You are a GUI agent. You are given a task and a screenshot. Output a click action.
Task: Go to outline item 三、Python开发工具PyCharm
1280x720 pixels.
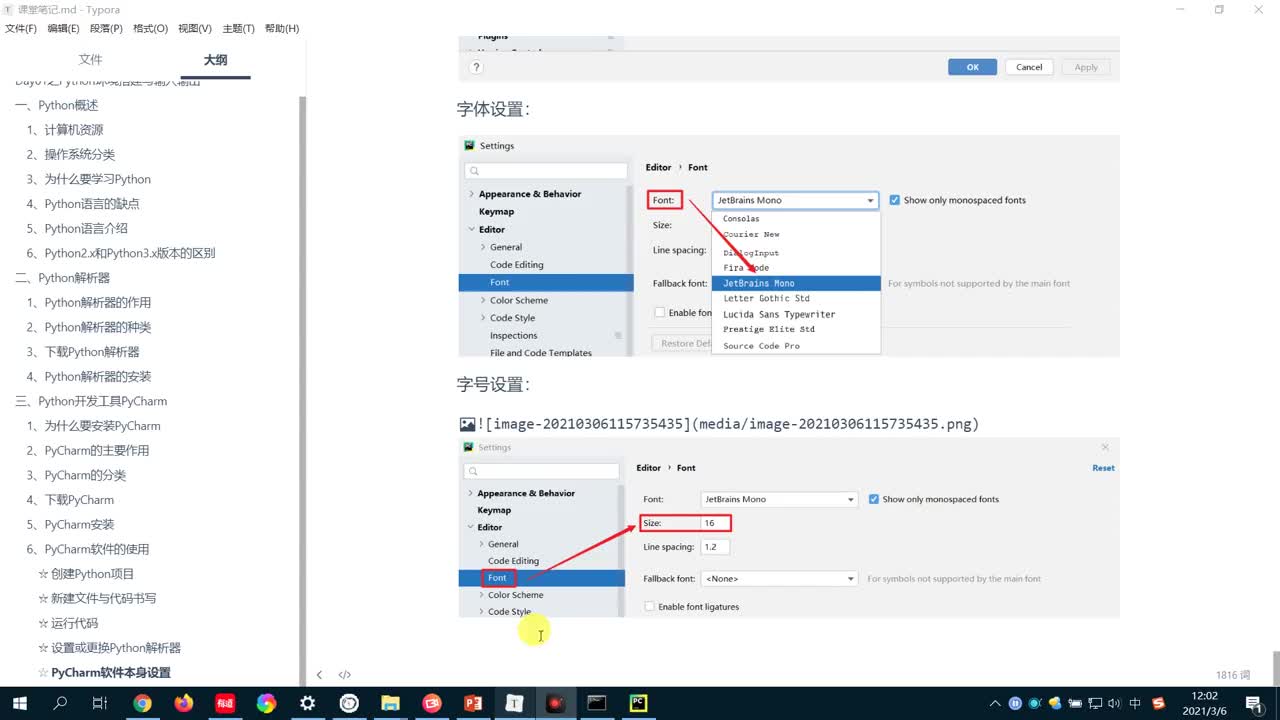click(x=91, y=401)
